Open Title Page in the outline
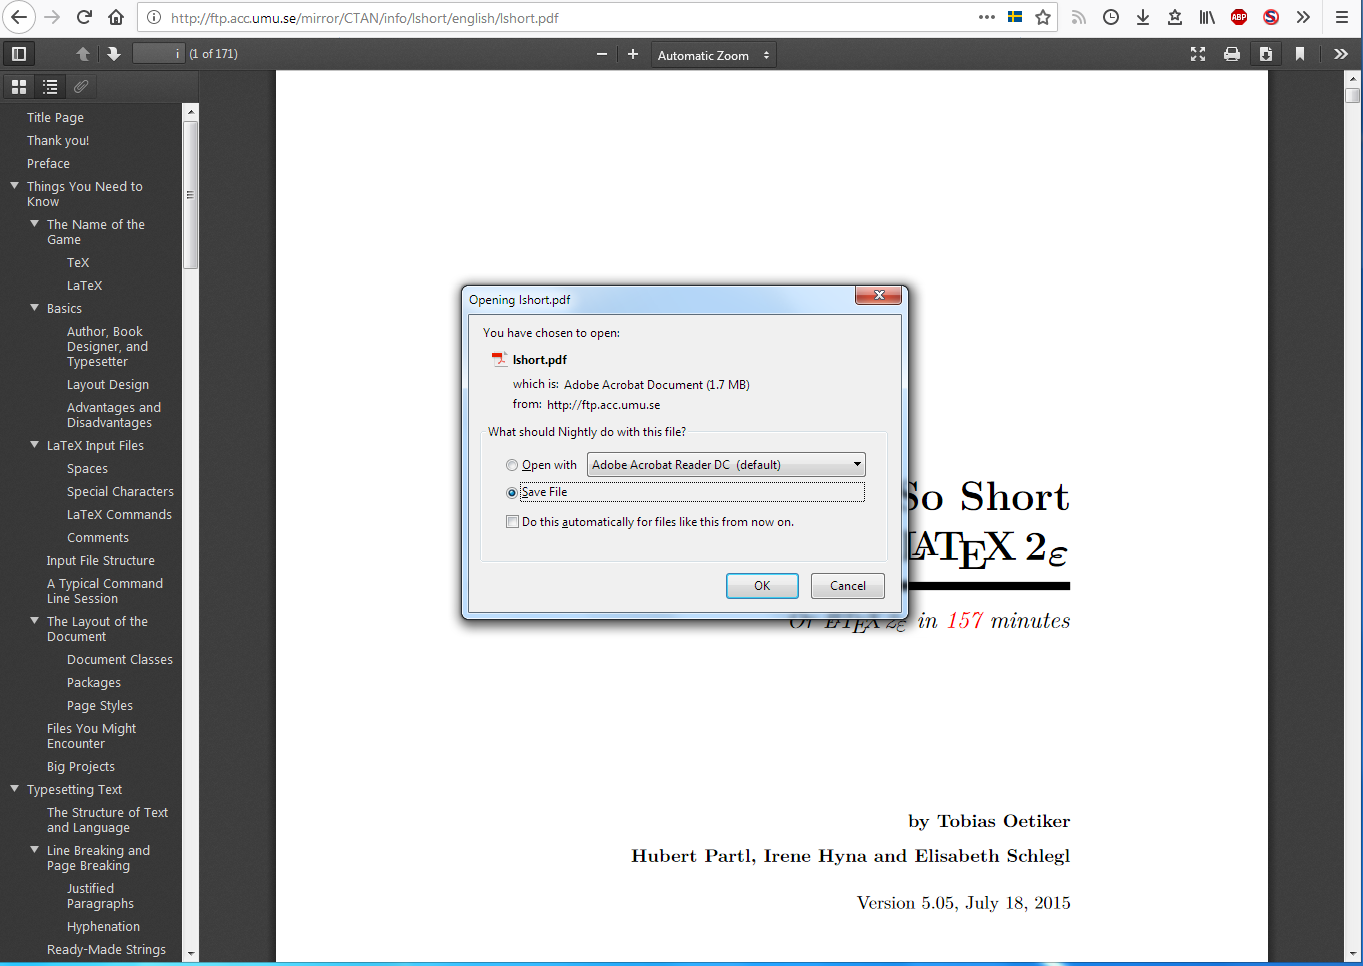1363x966 pixels. pyautogui.click(x=55, y=118)
